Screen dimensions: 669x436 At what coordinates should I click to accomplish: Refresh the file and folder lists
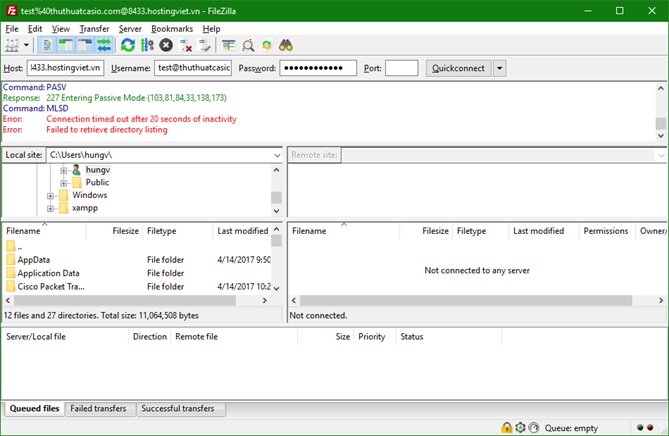coord(128,45)
